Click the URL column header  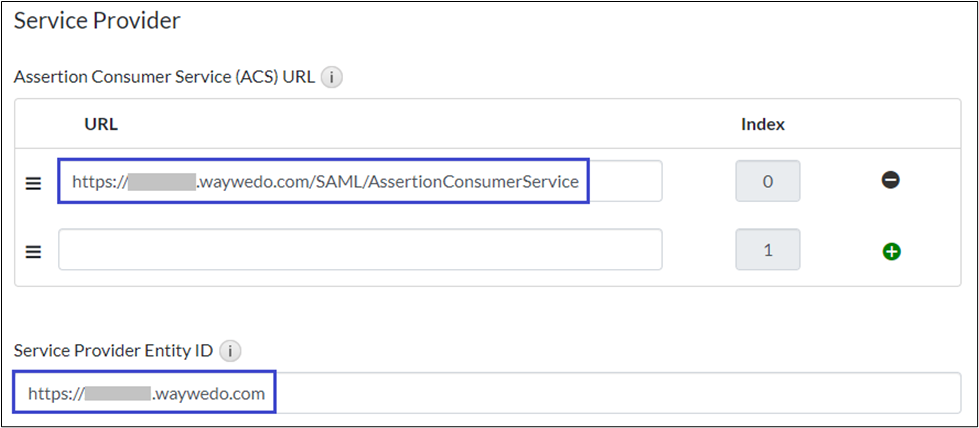[x=101, y=124]
